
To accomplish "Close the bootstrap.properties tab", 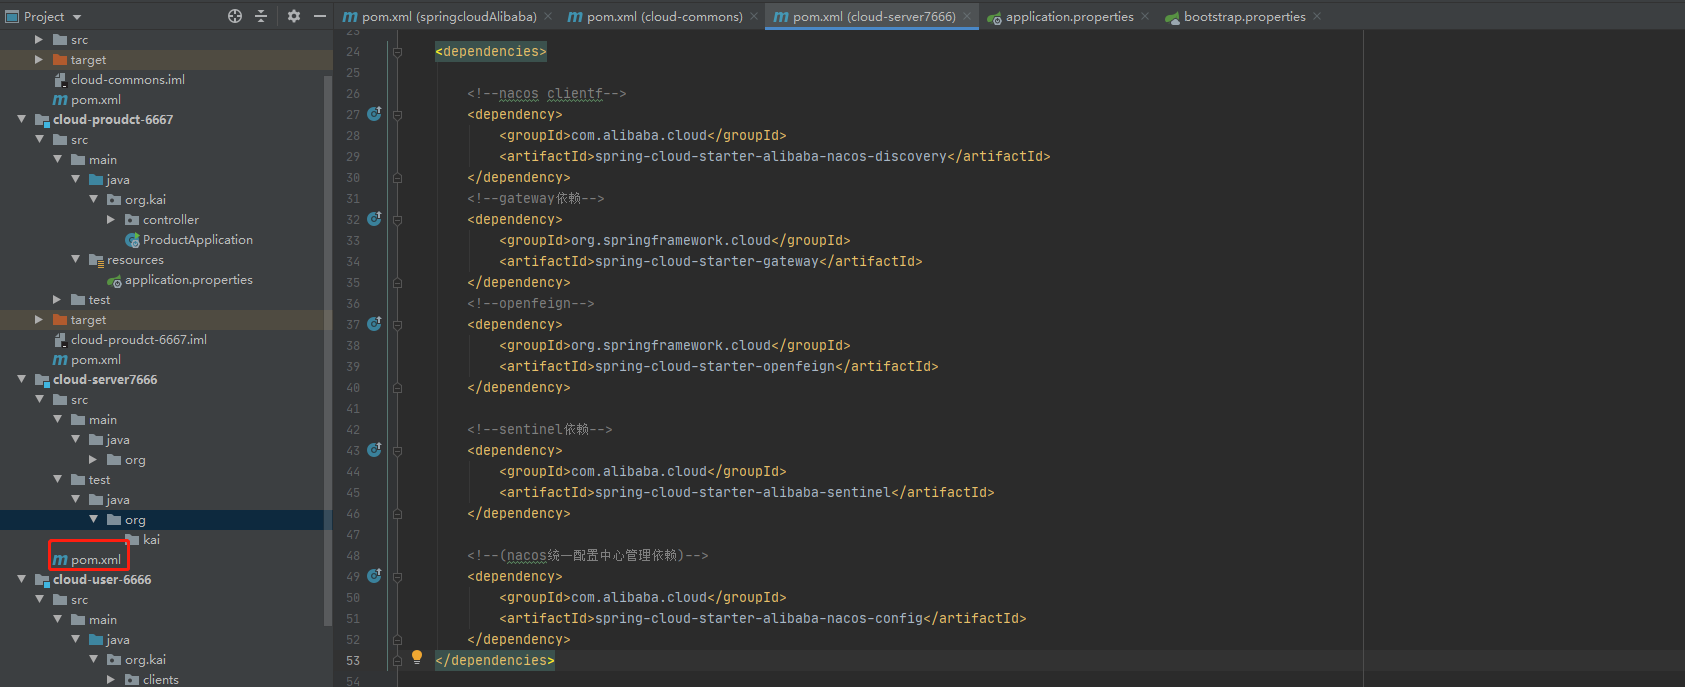I will [1317, 17].
